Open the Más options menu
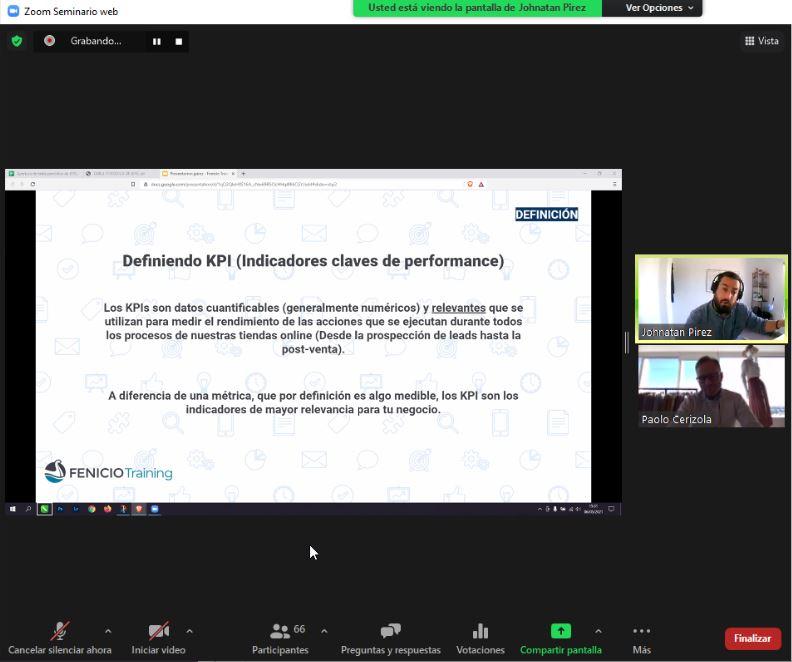The height and width of the screenshot is (662, 792). click(641, 631)
